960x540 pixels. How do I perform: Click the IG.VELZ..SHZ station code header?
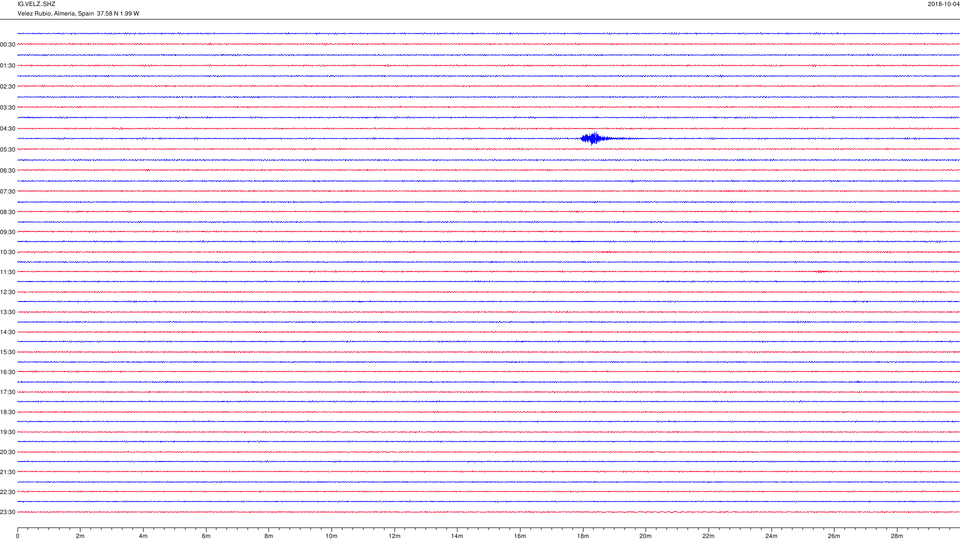[36, 4]
